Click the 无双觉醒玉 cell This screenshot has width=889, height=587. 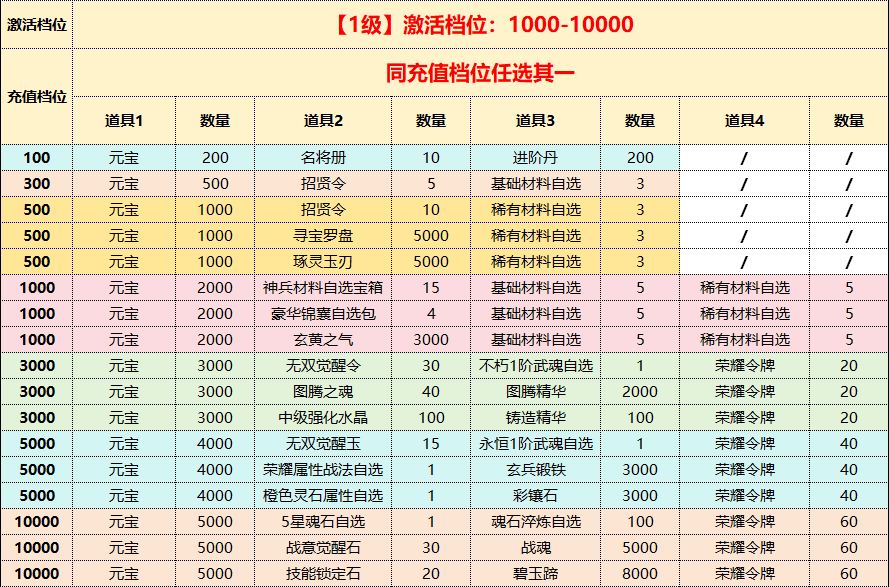pos(323,444)
